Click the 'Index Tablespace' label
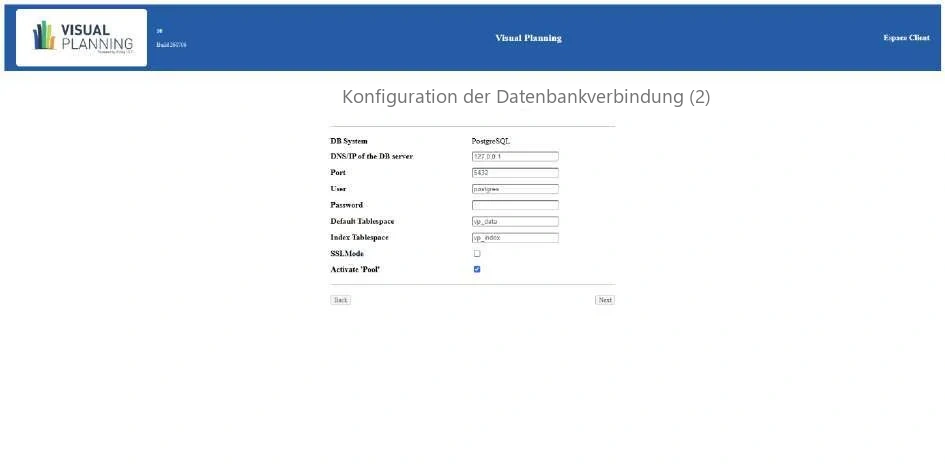Viewport: 945px width, 465px height. click(x=359, y=237)
